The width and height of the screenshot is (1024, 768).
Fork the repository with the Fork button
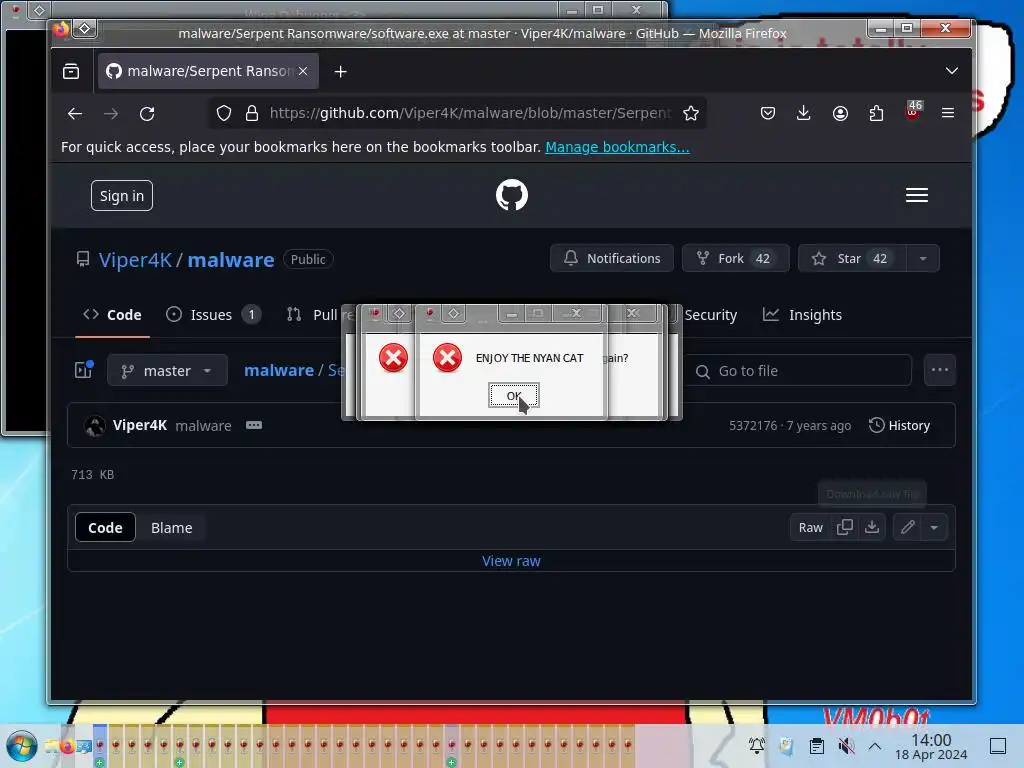(735, 259)
